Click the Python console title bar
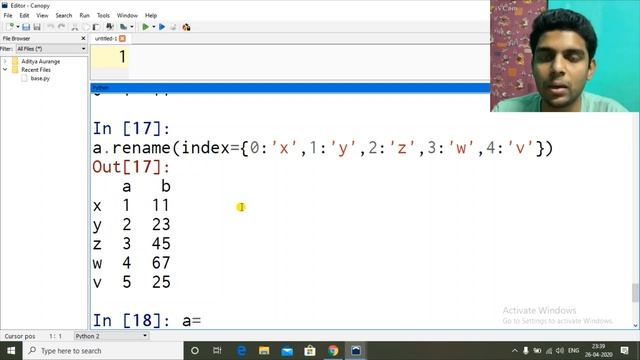The image size is (640, 360). click(290, 88)
